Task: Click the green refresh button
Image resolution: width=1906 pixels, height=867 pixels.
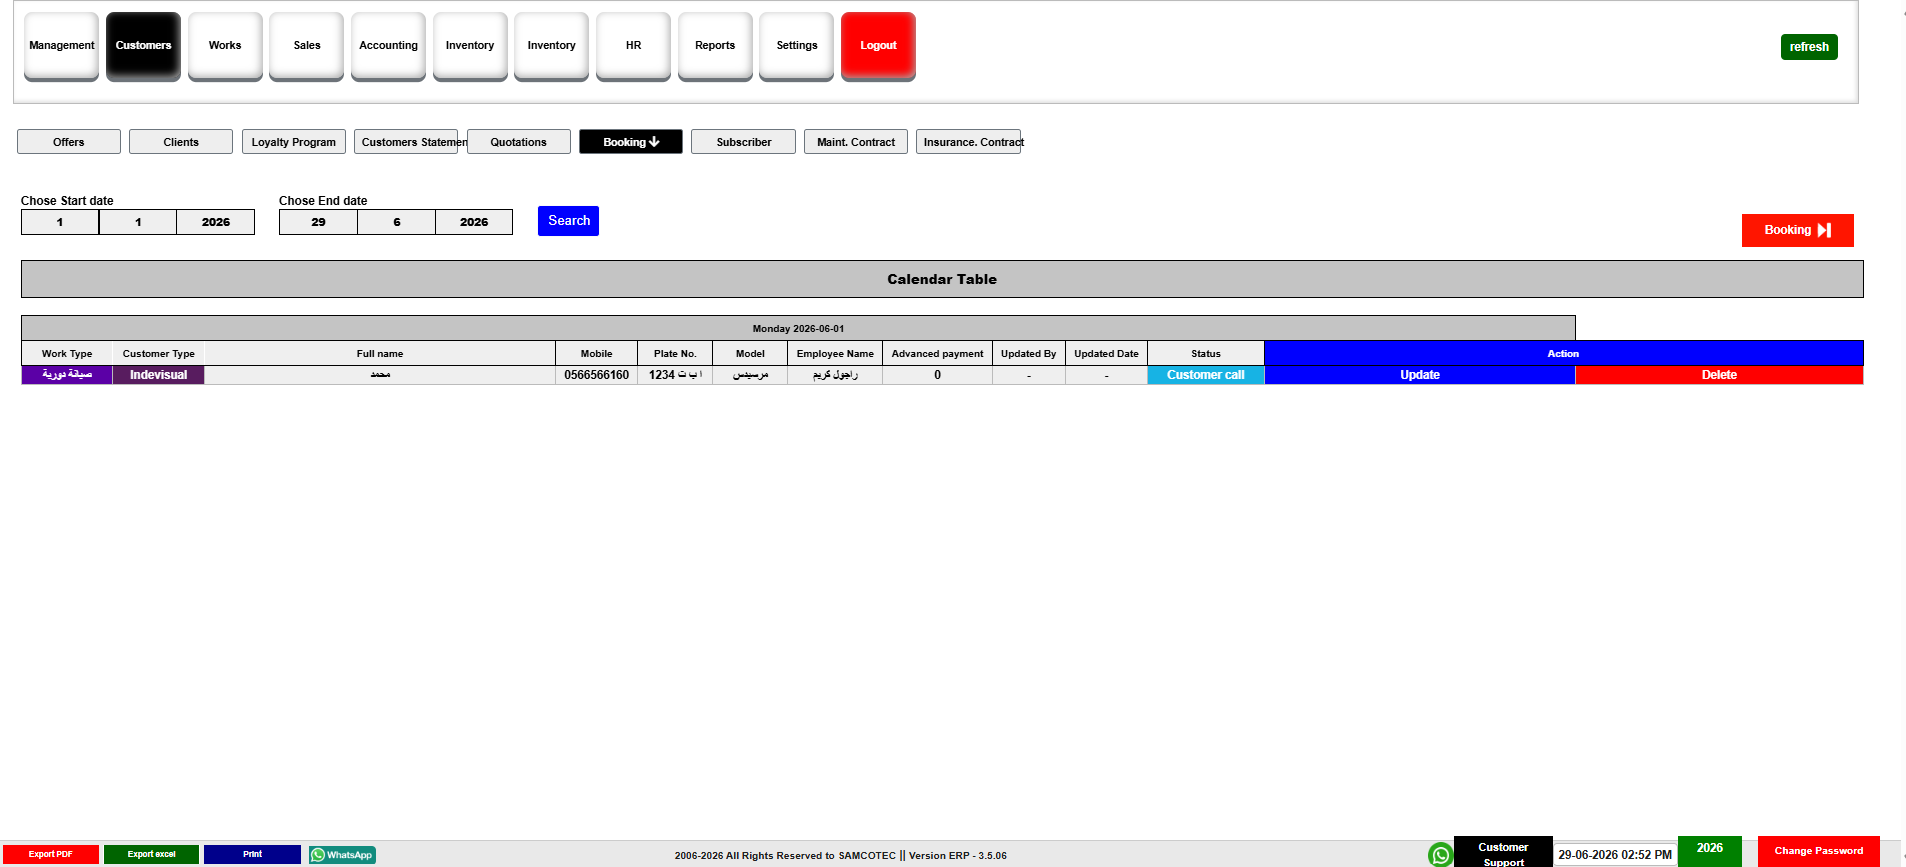Action: 1809,47
